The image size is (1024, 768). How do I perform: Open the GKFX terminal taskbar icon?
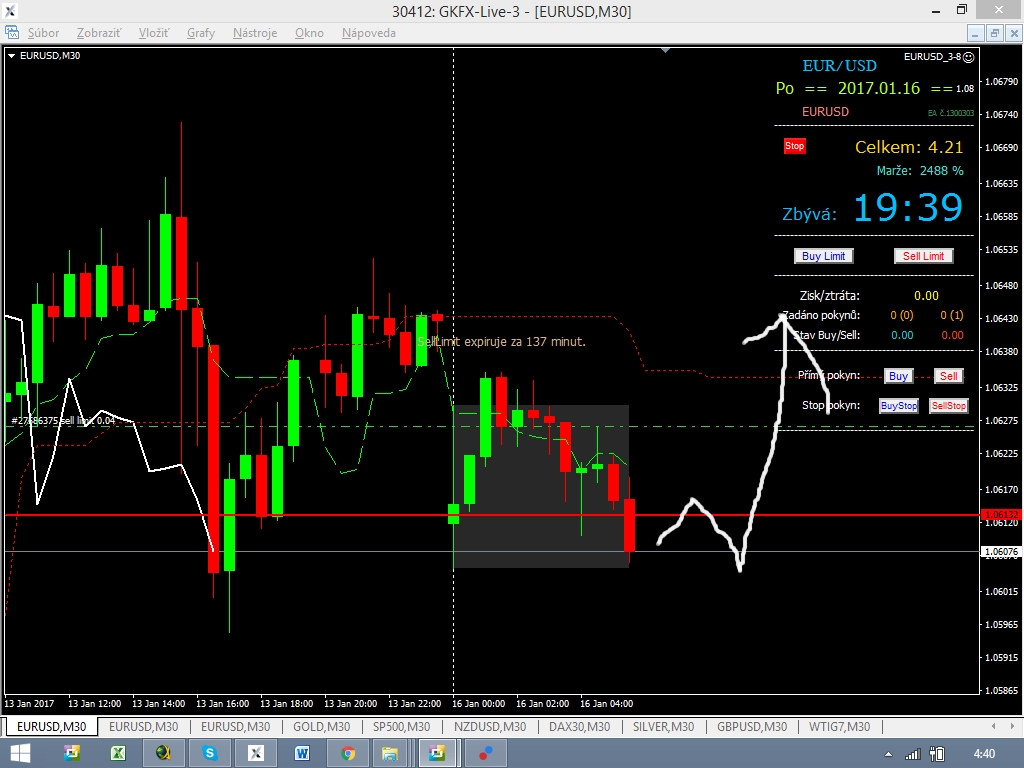click(255, 754)
